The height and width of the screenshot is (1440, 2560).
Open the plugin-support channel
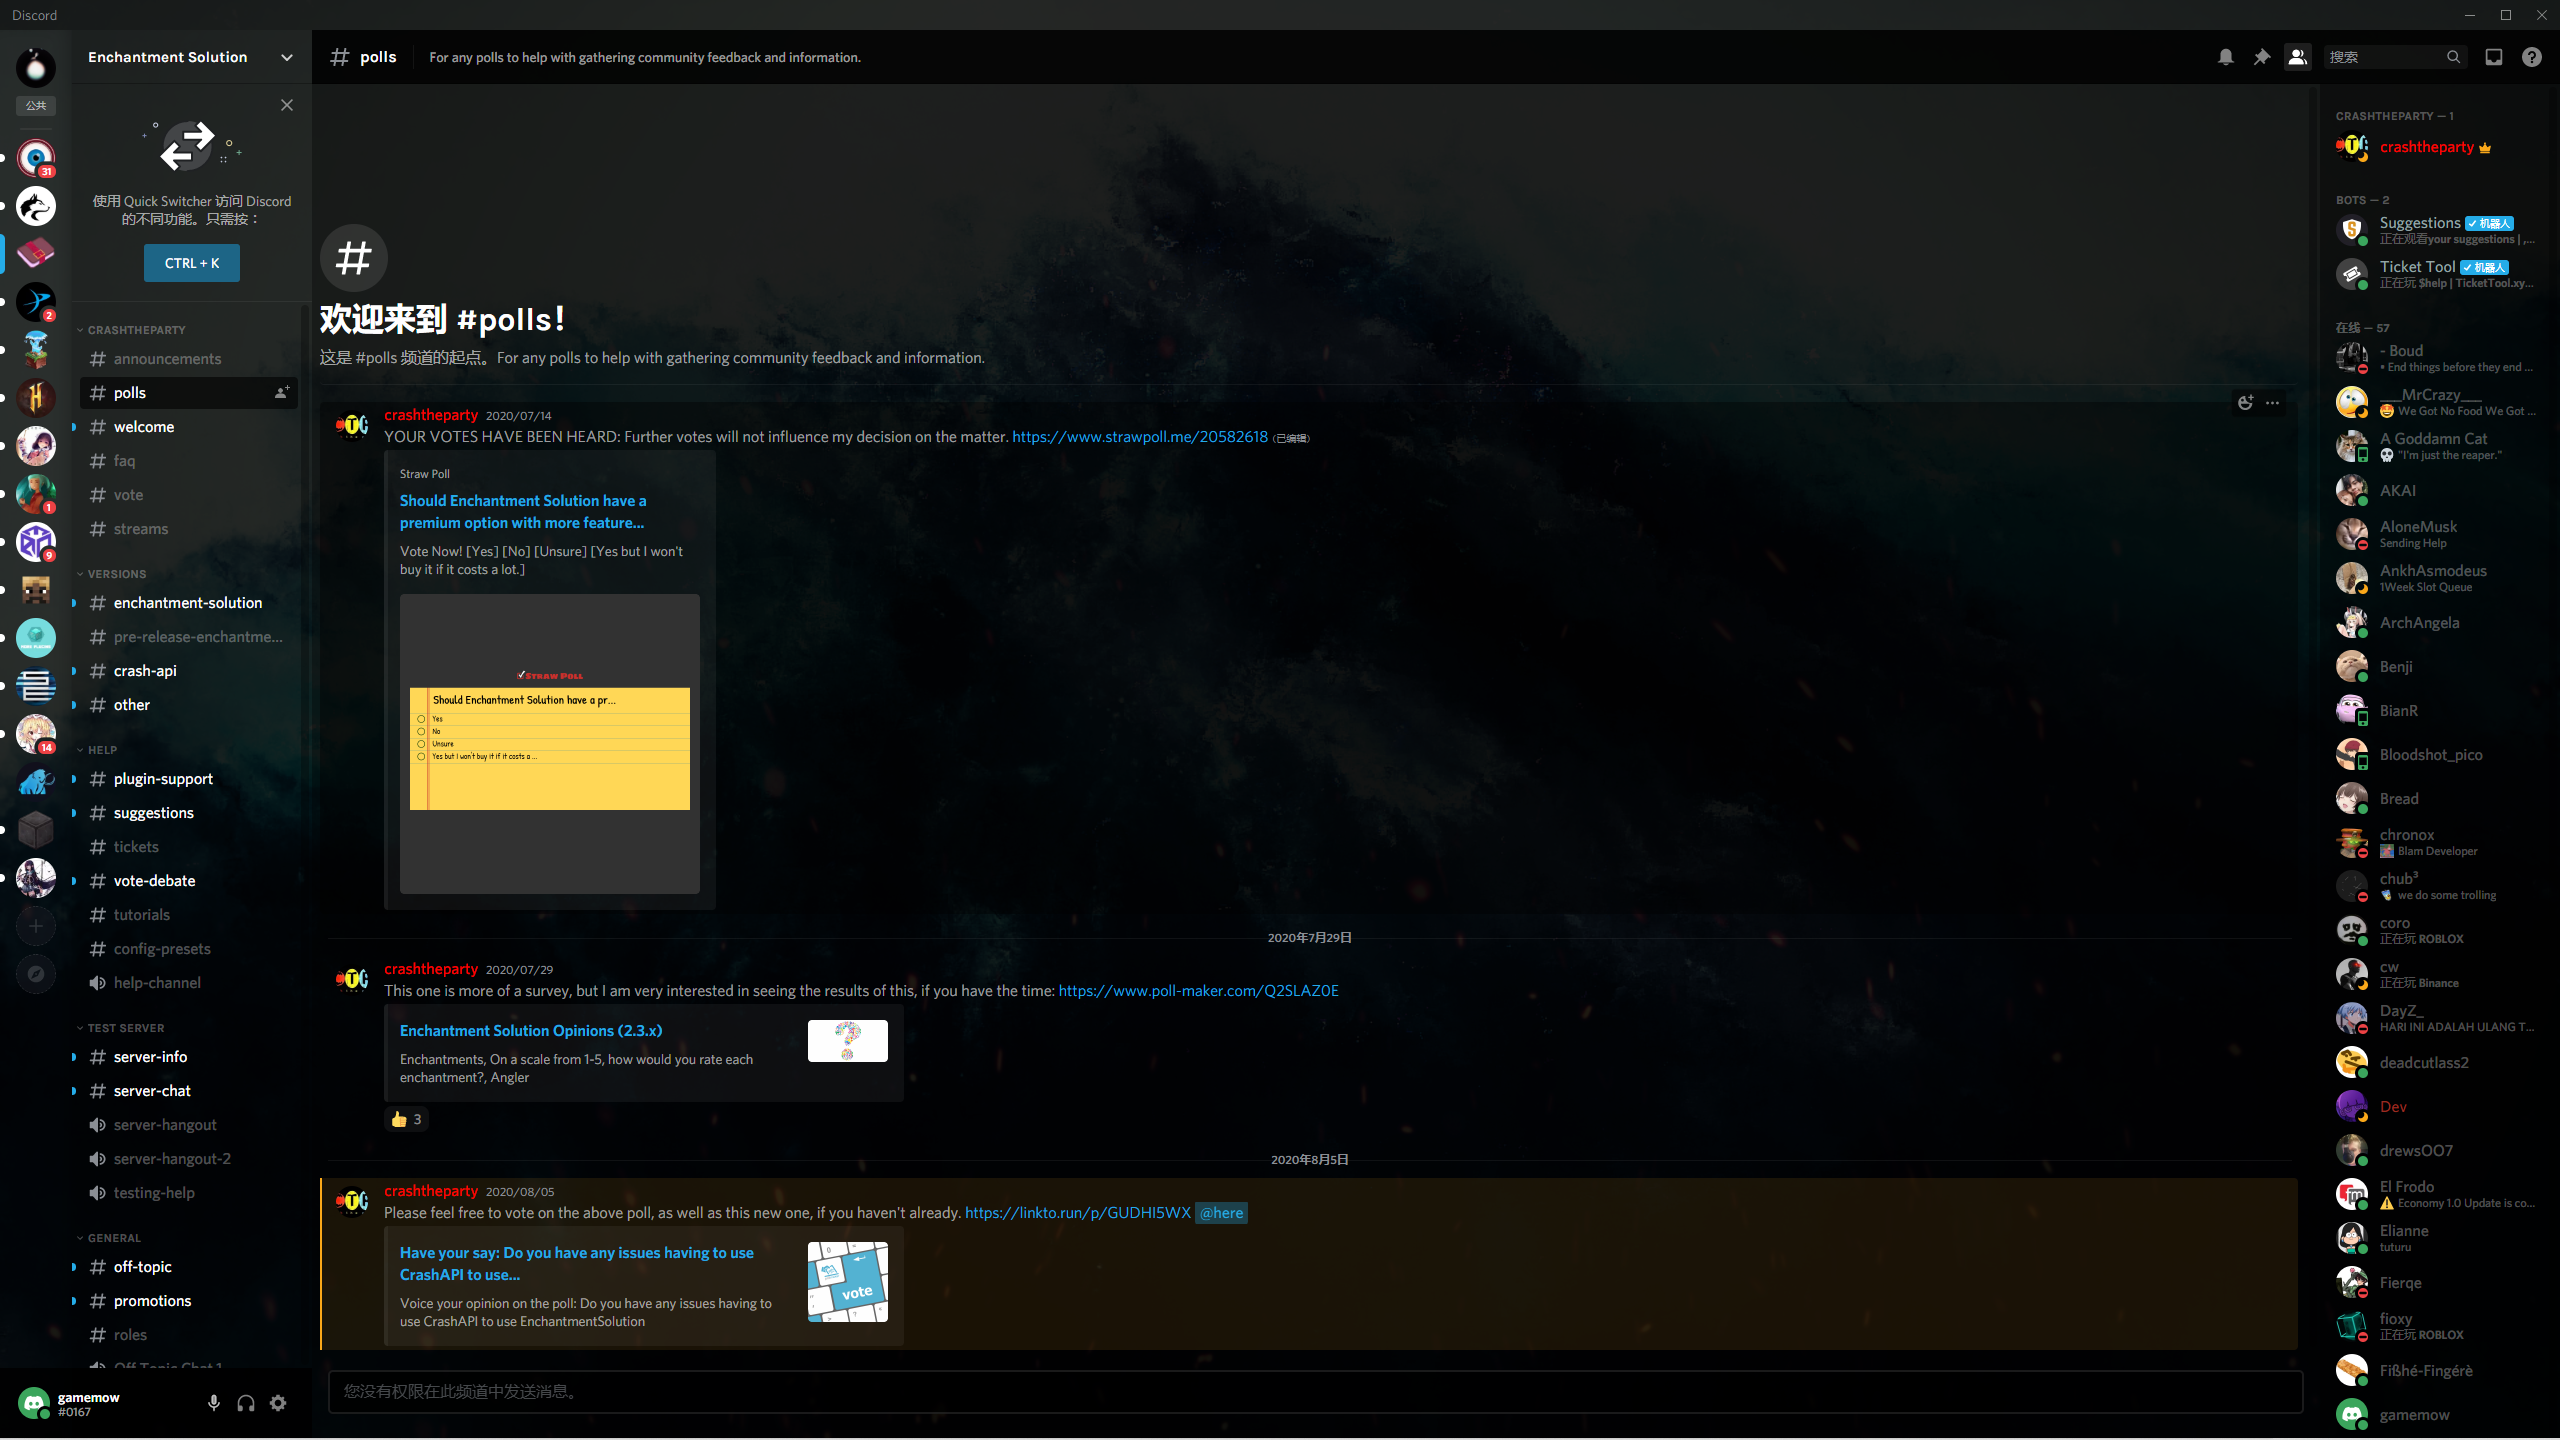click(x=189, y=779)
